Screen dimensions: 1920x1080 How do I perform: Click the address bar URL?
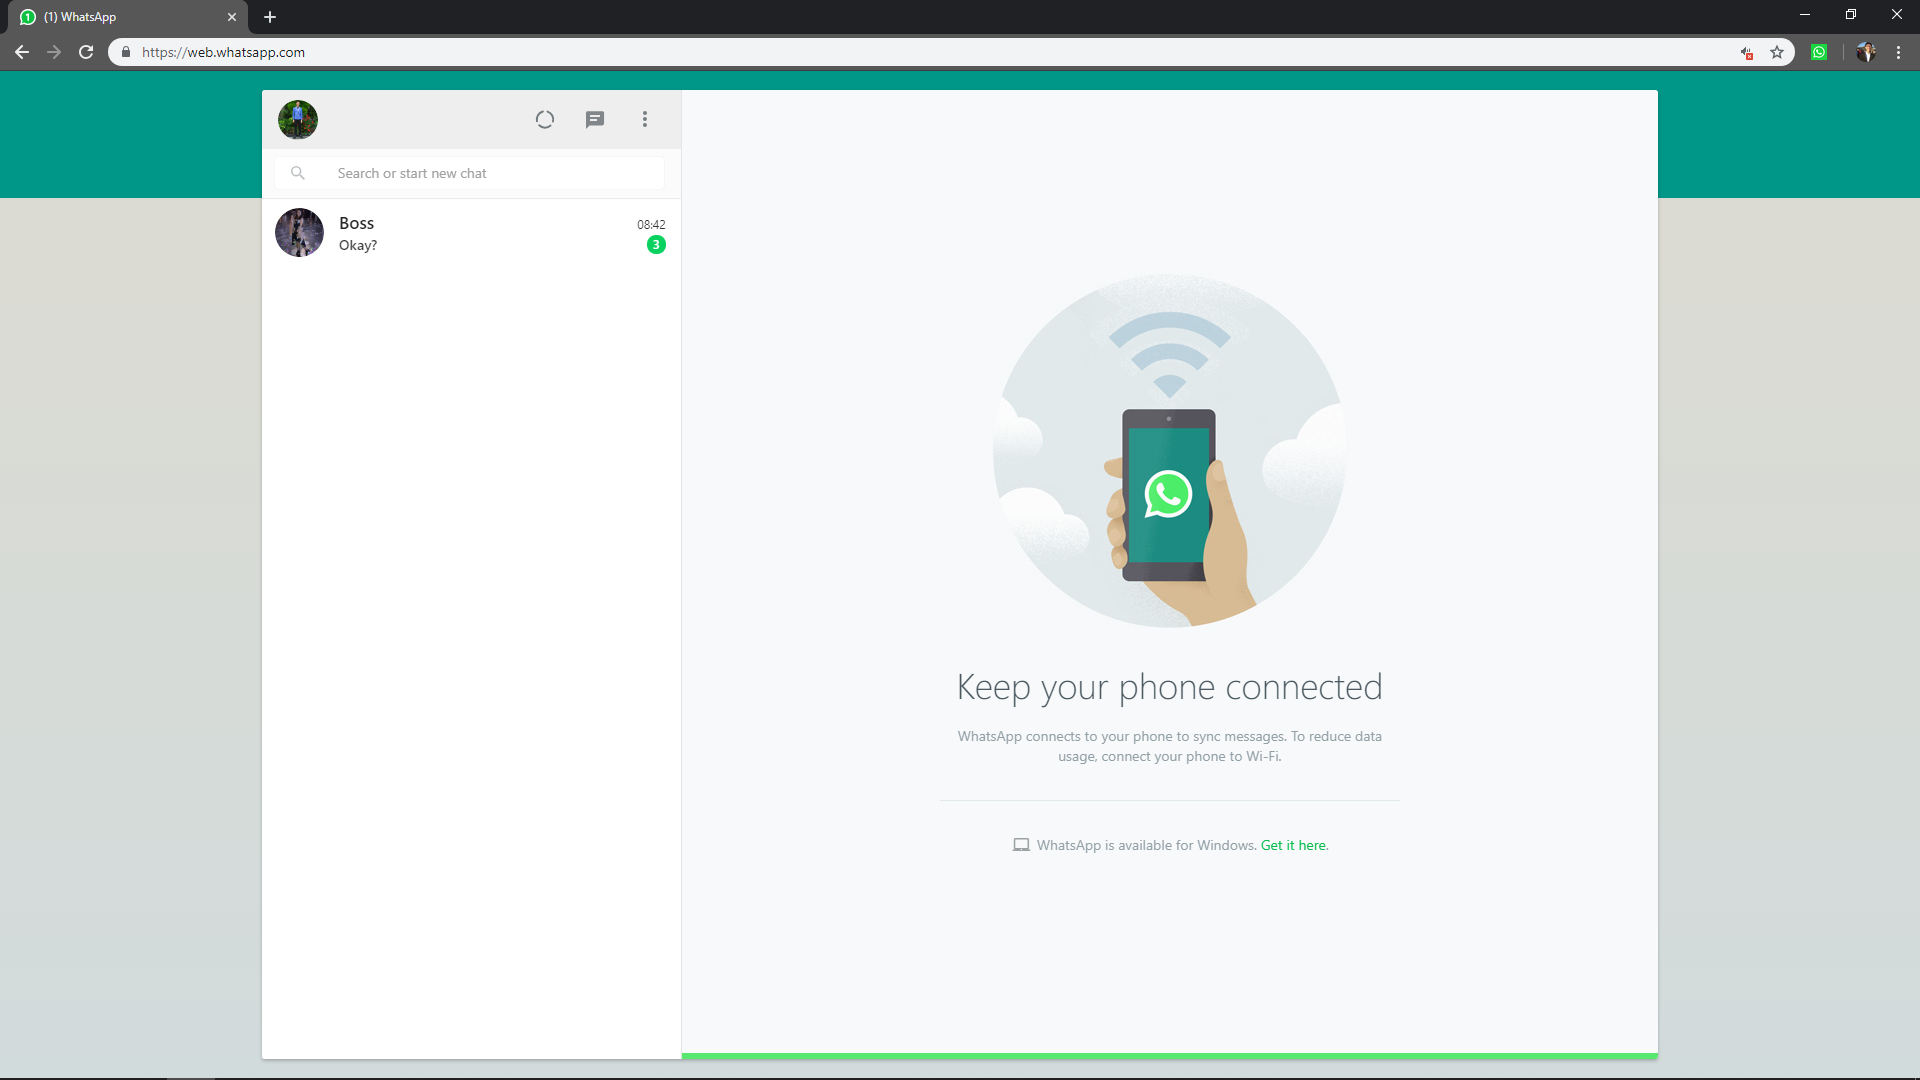pyautogui.click(x=223, y=52)
